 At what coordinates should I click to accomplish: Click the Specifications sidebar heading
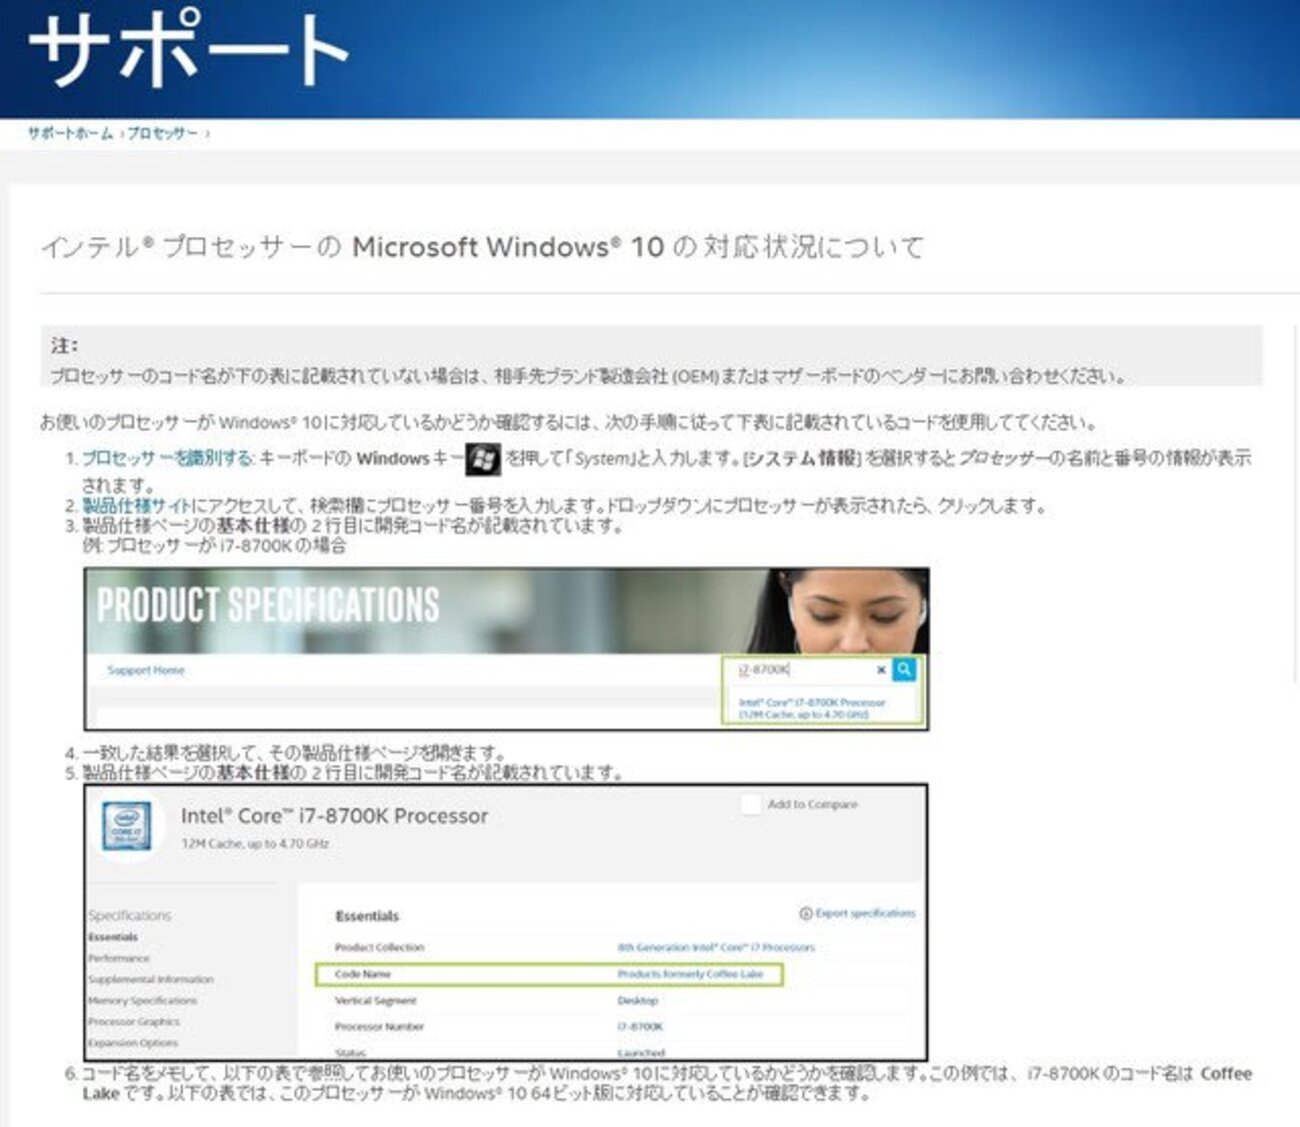[x=129, y=915]
